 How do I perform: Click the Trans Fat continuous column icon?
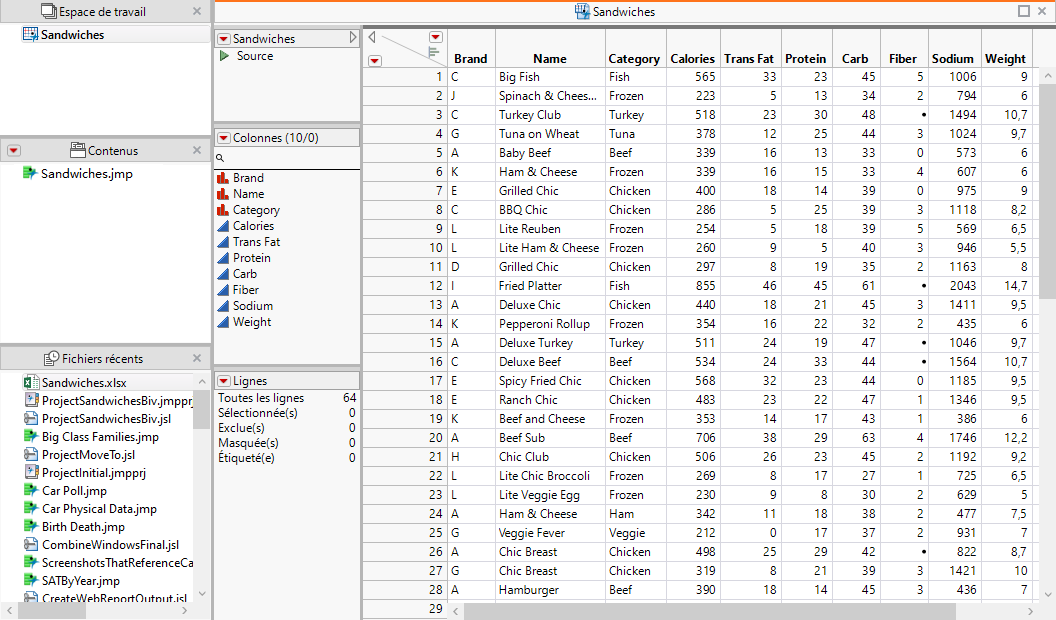coord(223,242)
